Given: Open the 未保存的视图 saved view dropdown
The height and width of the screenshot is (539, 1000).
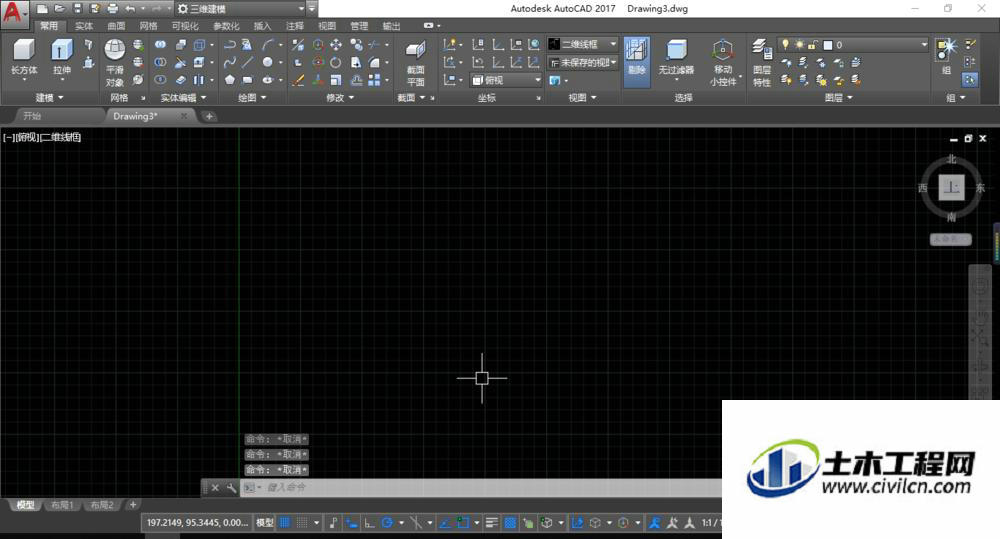Looking at the screenshot, I should point(583,63).
